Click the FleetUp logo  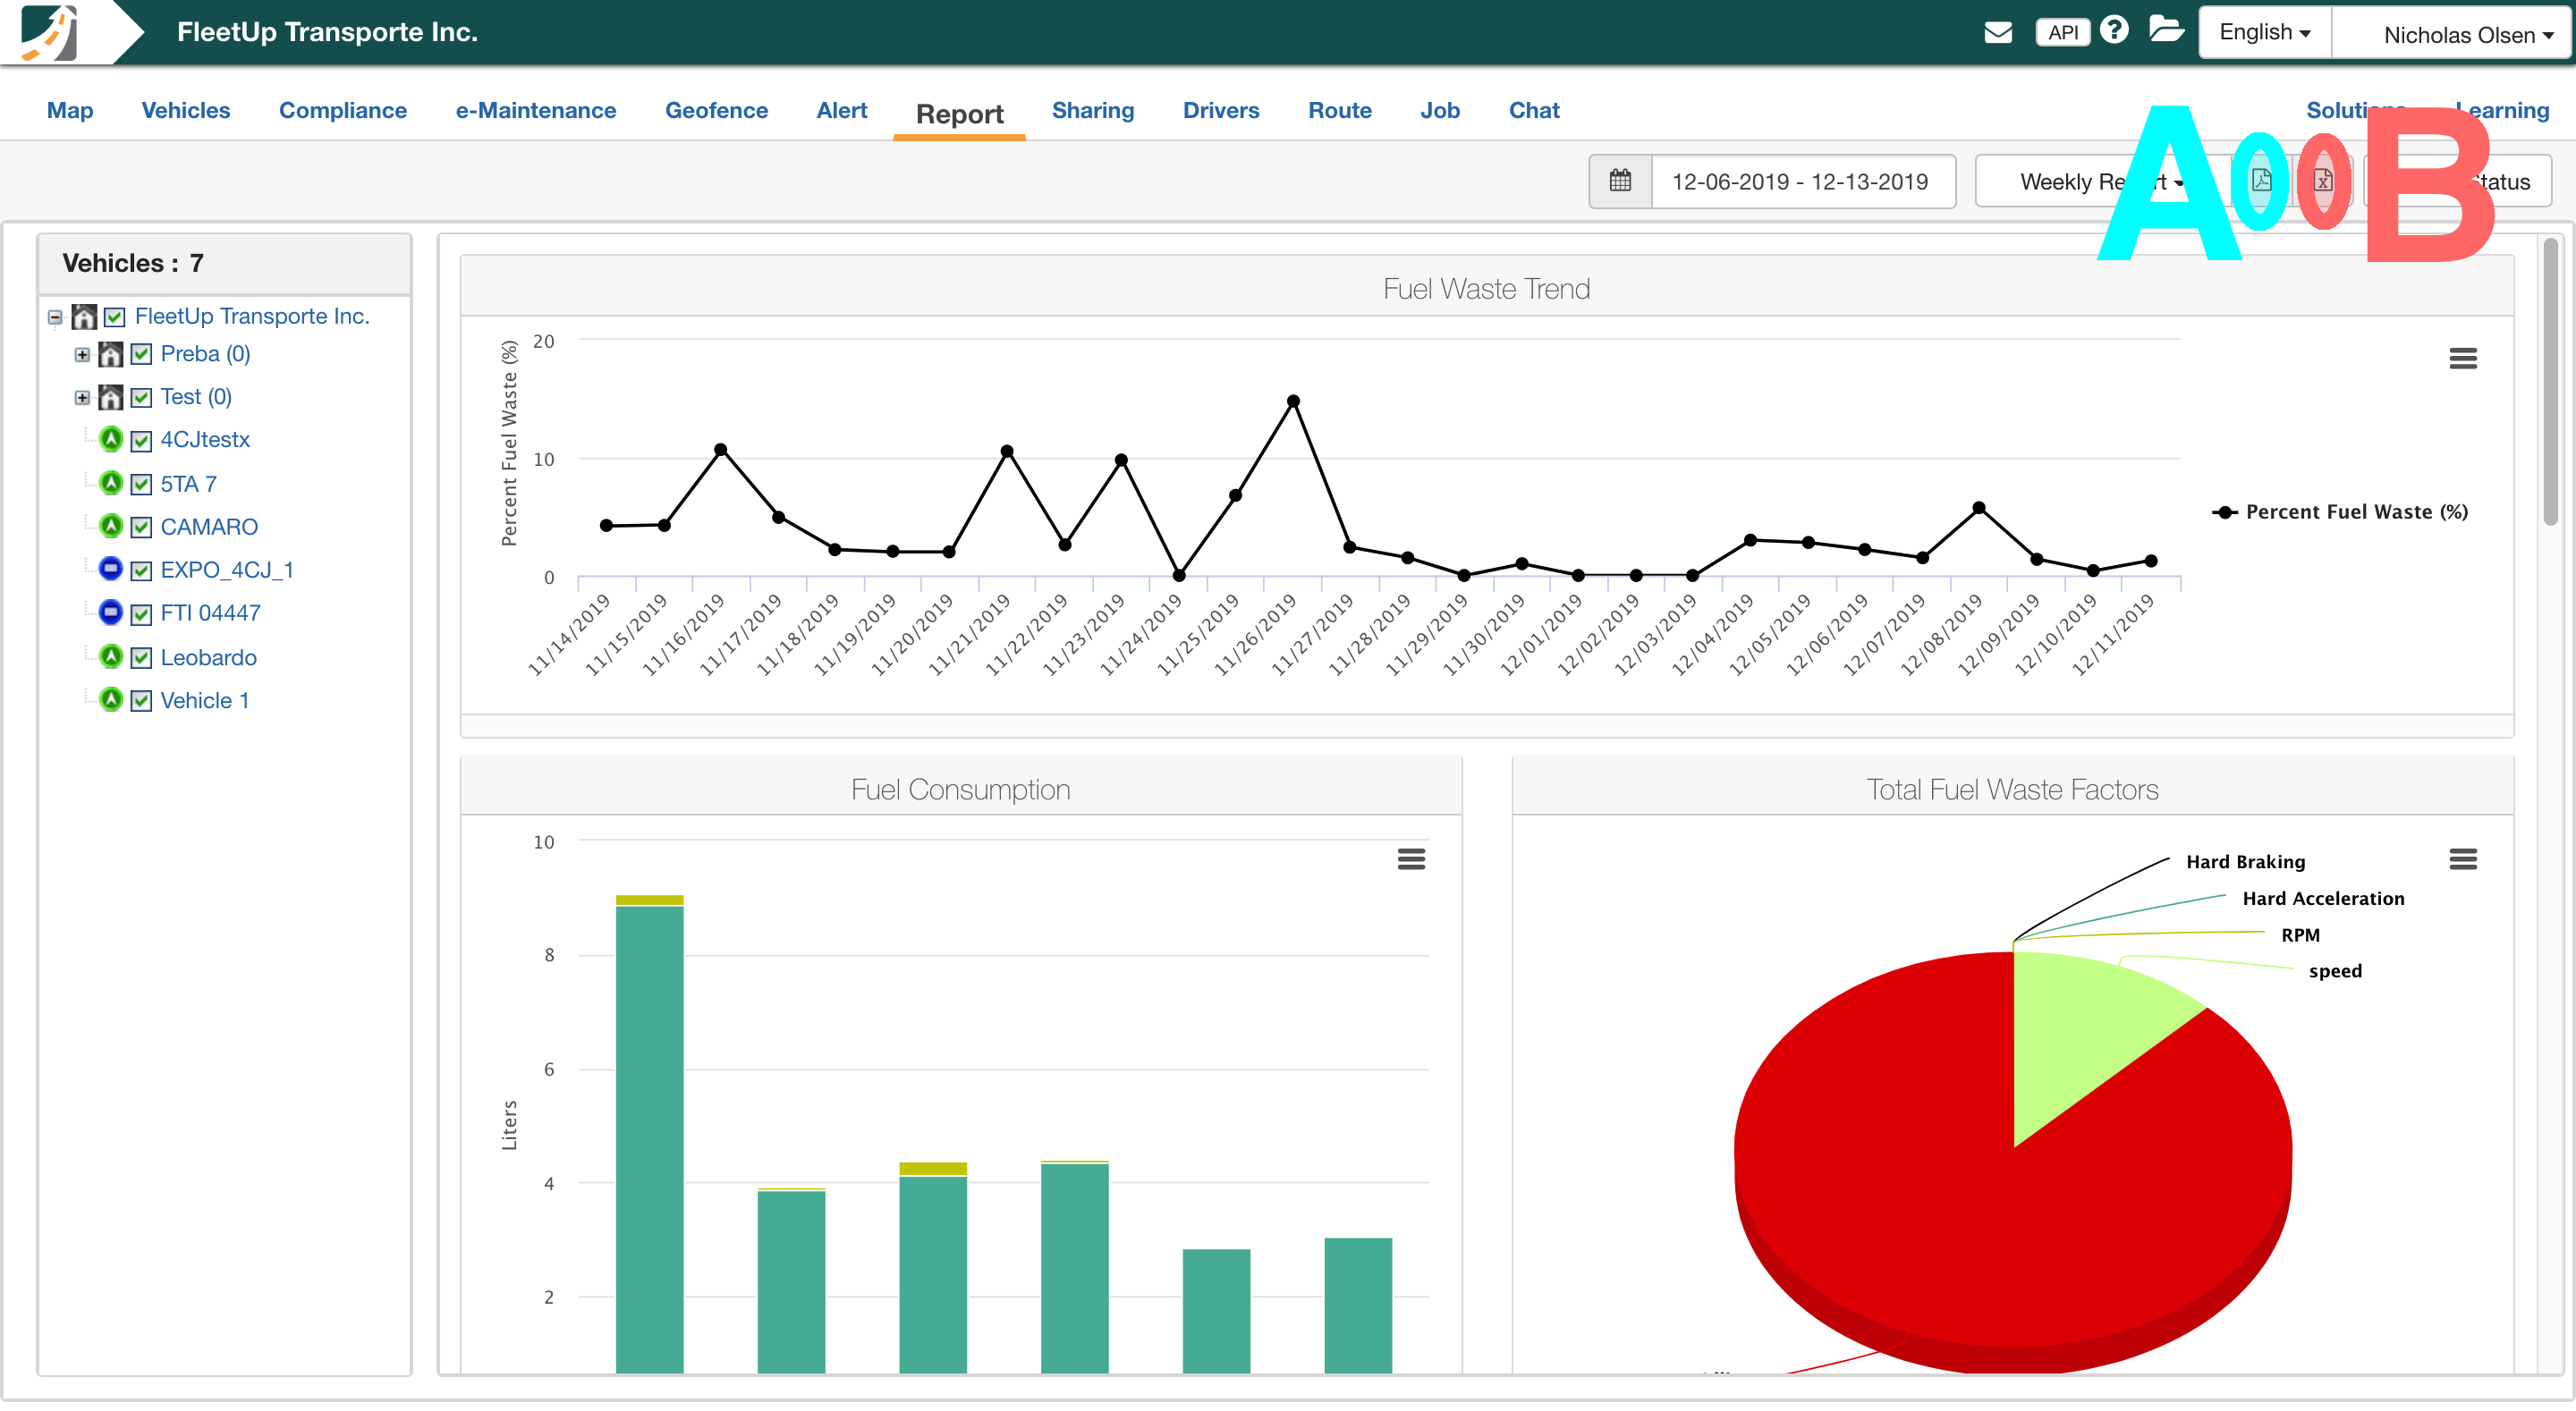pos(50,32)
